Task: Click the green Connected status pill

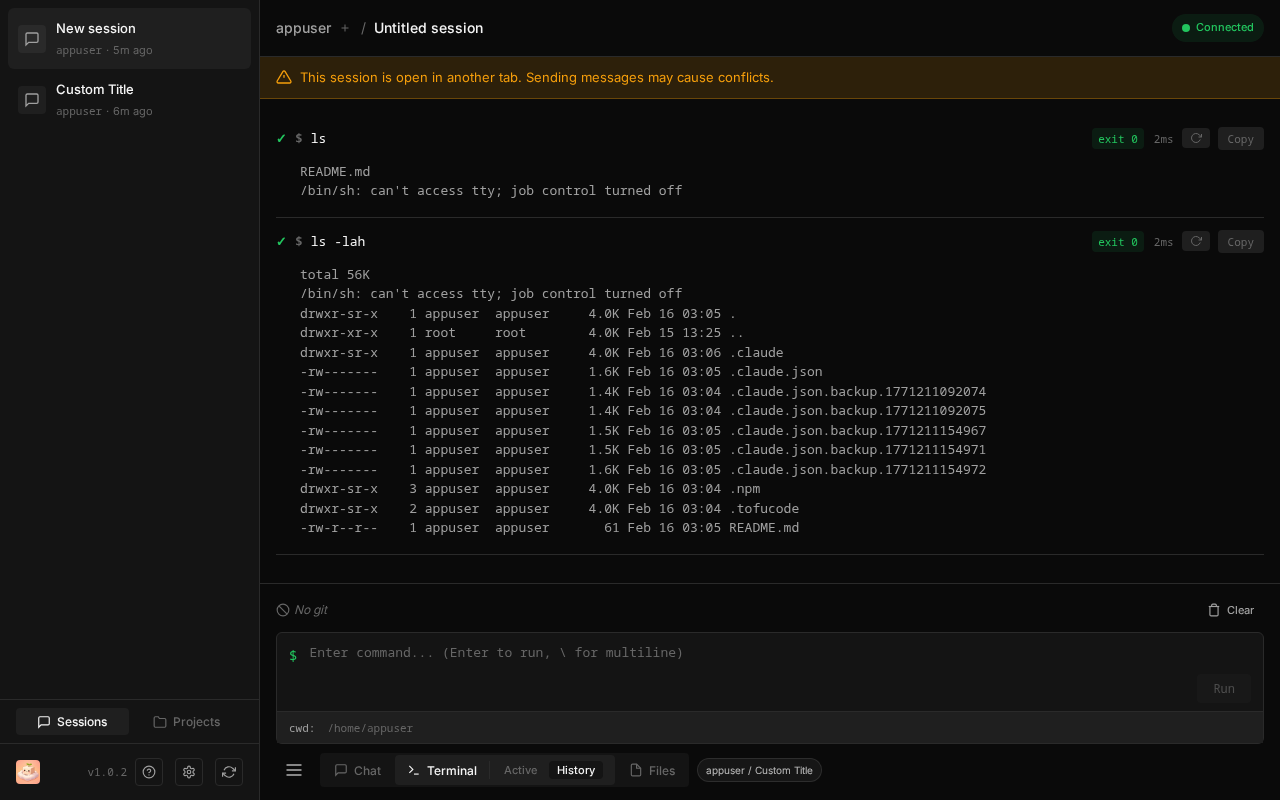Action: coord(1218,28)
